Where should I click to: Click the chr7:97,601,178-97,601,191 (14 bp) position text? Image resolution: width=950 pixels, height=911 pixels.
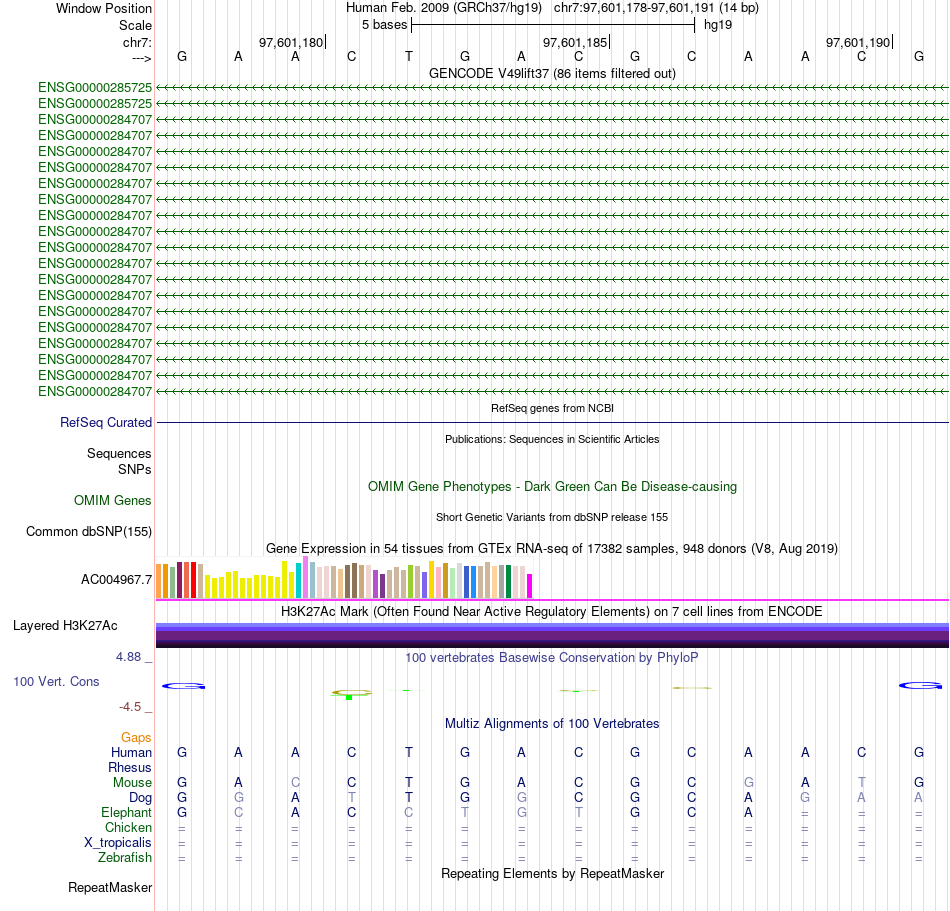point(656,8)
